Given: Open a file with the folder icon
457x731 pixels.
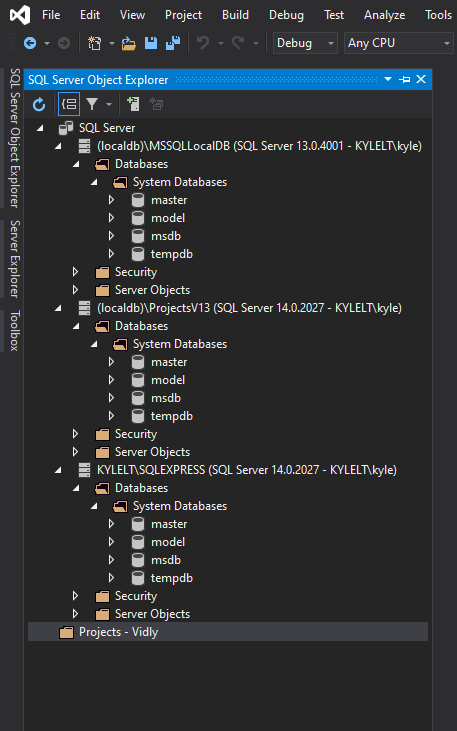Looking at the screenshot, I should 129,43.
